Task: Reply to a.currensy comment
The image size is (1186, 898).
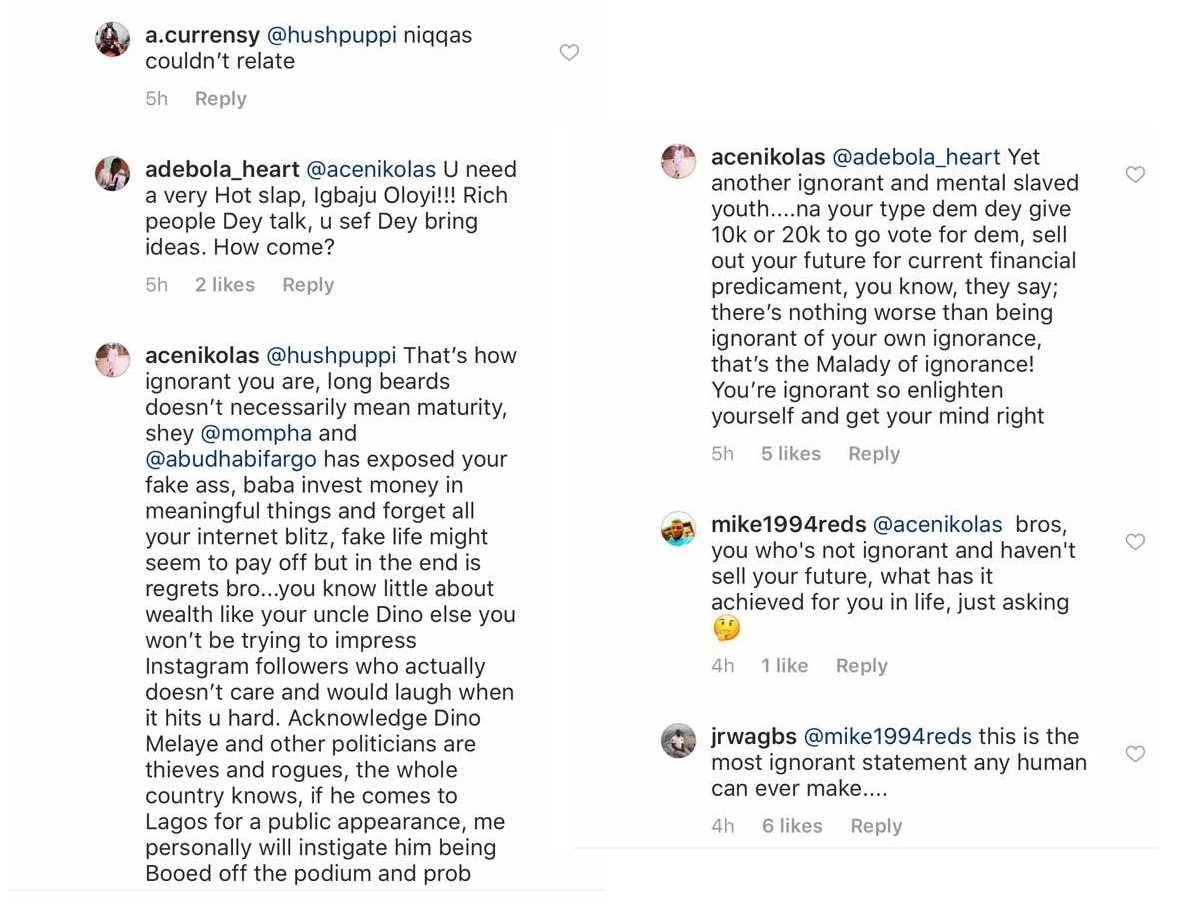Action: coord(220,98)
